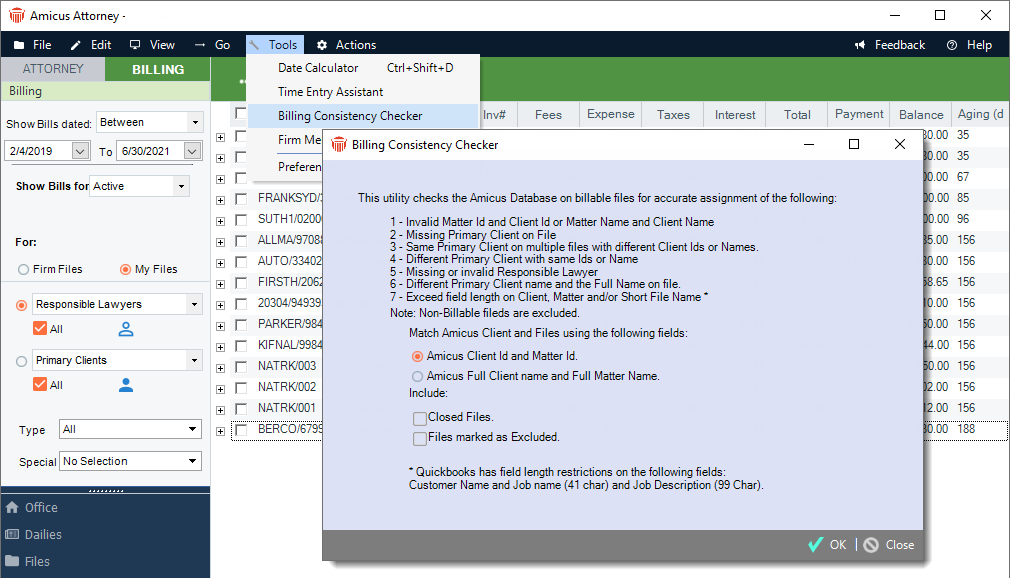The image size is (1010, 578).
Task: Click the Amicus Attorney app logo in title bar
Action: tap(17, 15)
